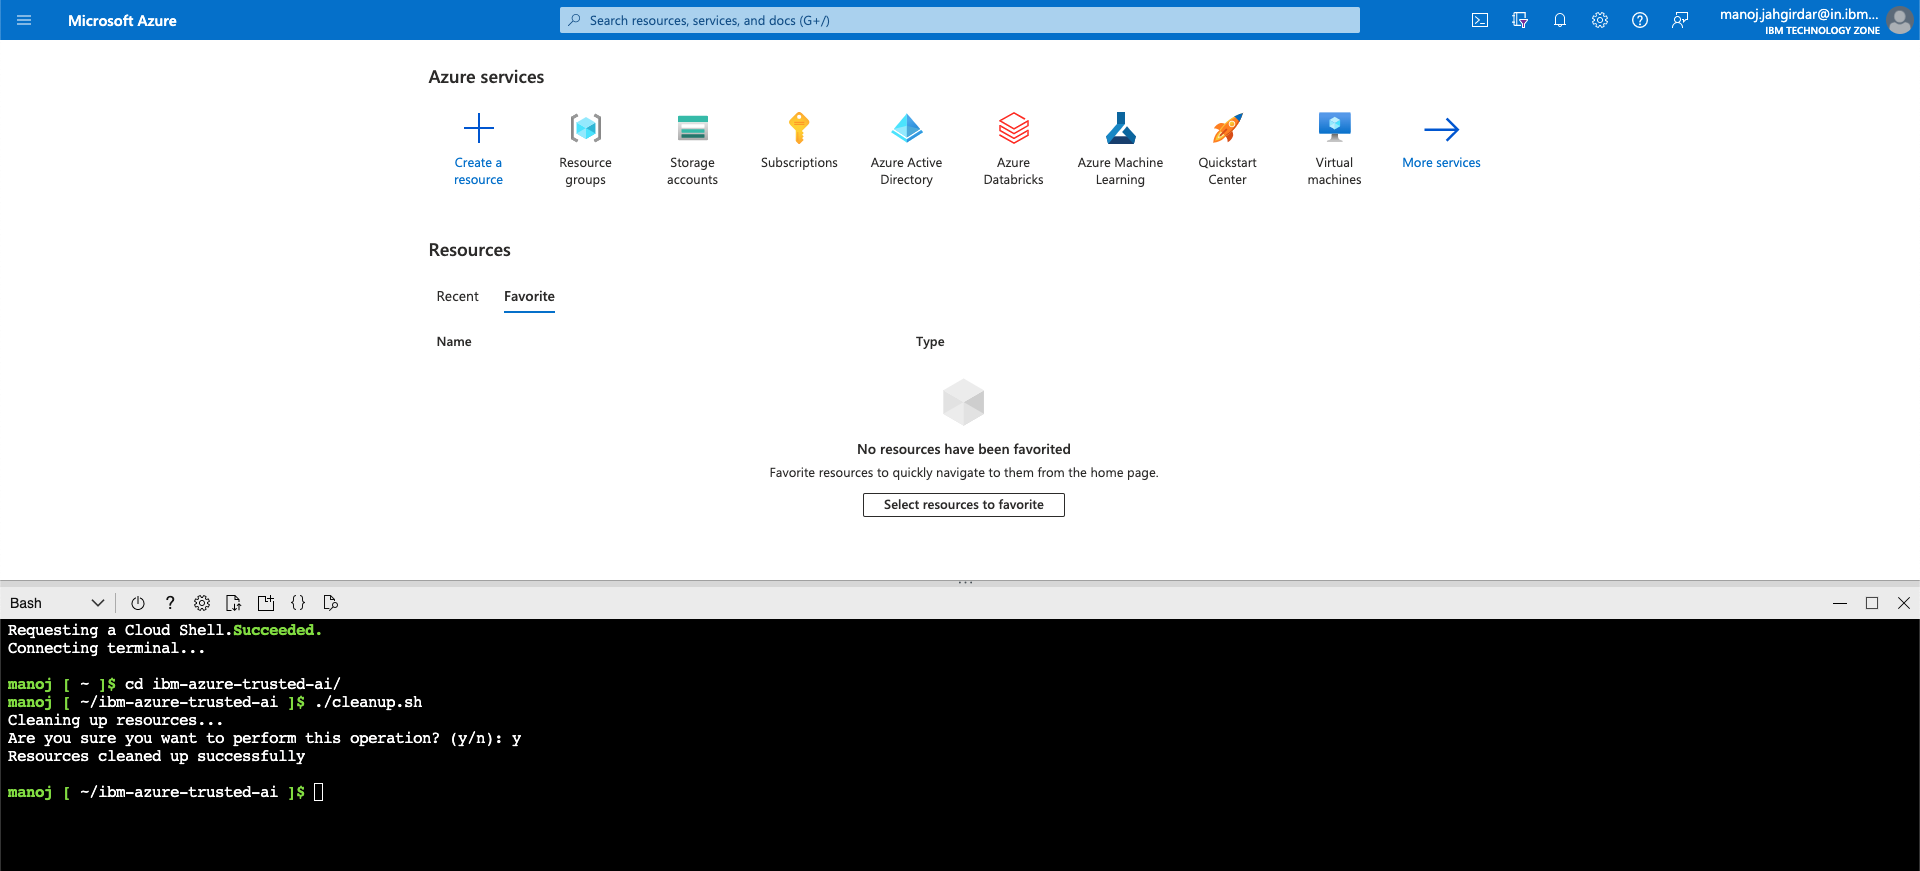
Task: Open Quickstart Center rocket icon
Action: click(x=1228, y=128)
